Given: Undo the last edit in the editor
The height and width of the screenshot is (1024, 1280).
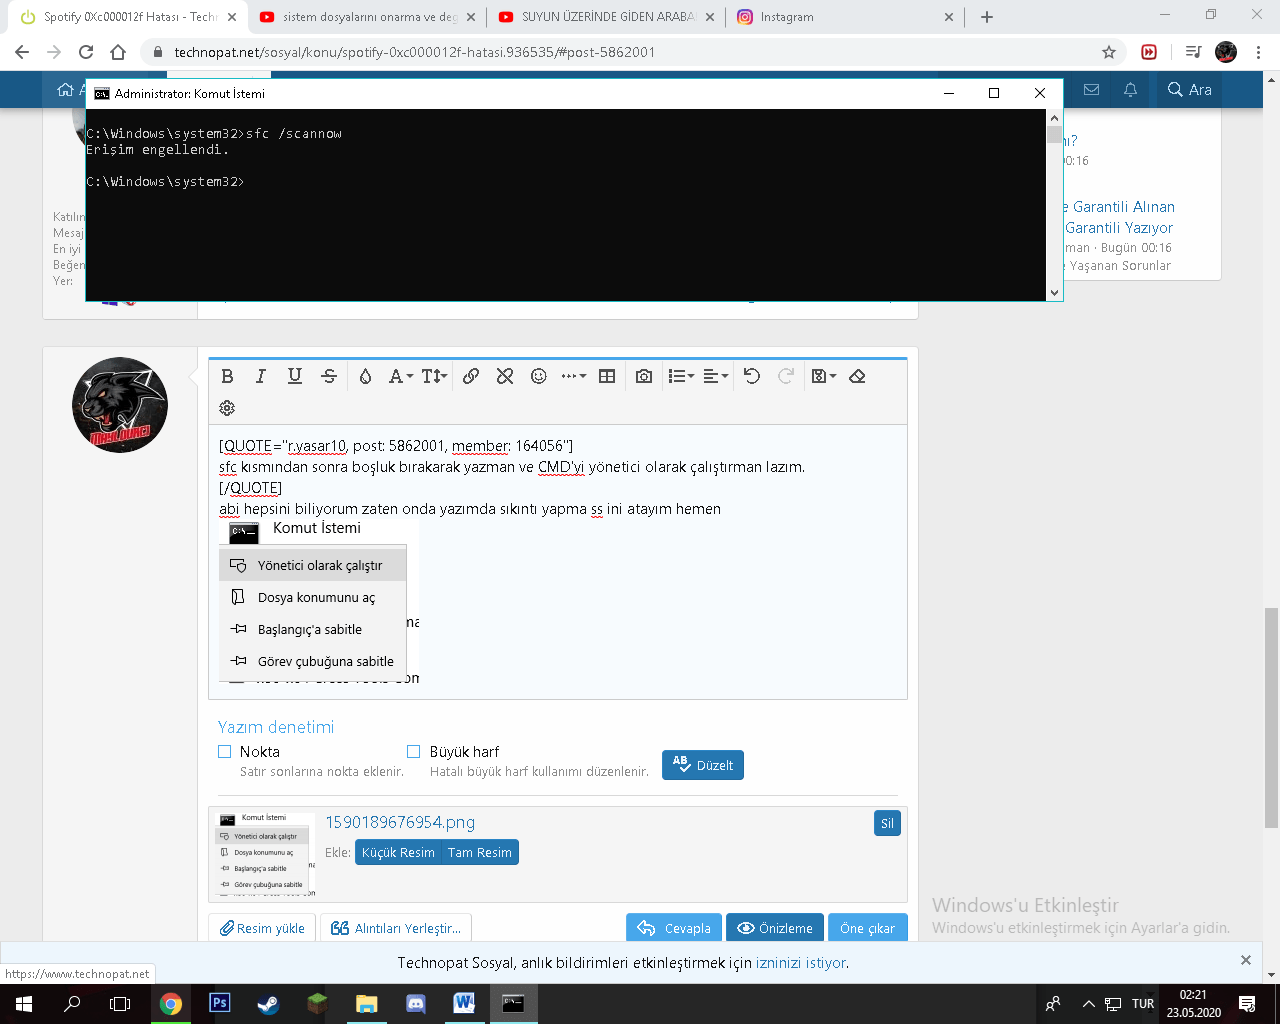Looking at the screenshot, I should point(752,376).
